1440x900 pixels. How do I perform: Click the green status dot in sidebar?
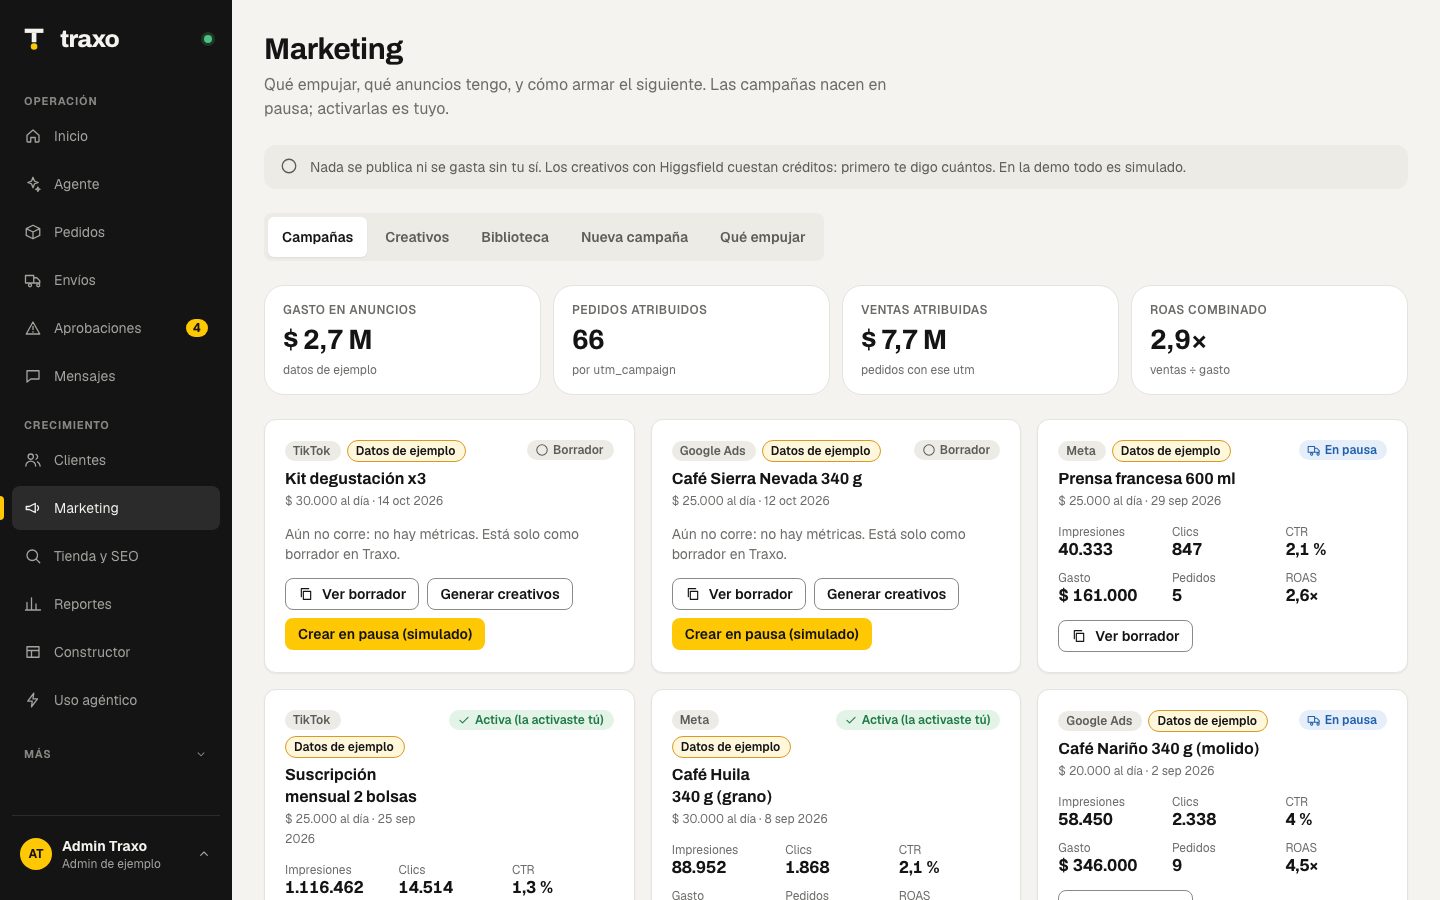208,39
